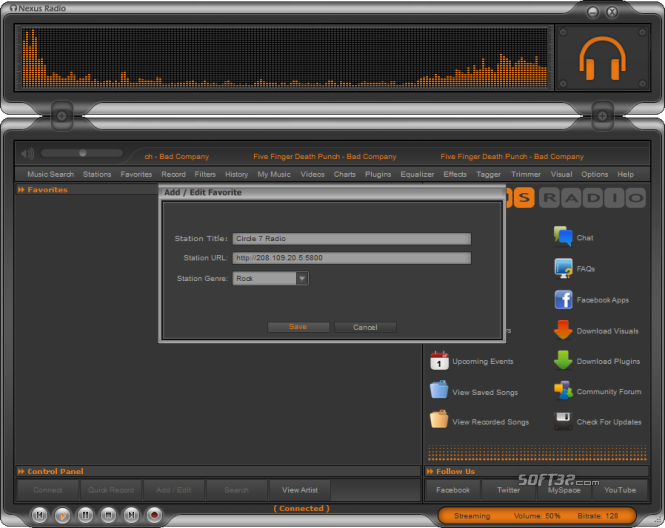Image resolution: width=665 pixels, height=528 pixels.
Task: Click the View Artist button
Action: [x=300, y=490]
